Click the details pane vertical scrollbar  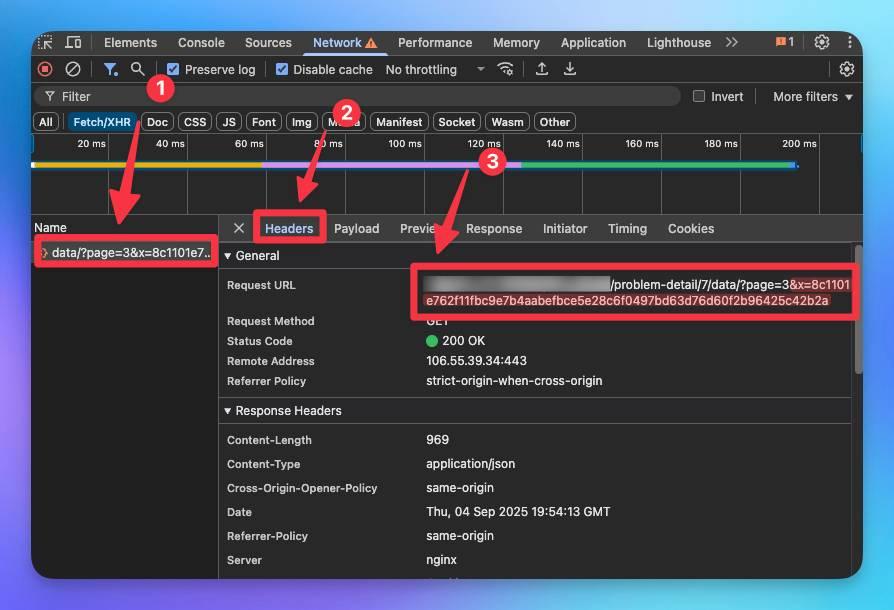[858, 309]
